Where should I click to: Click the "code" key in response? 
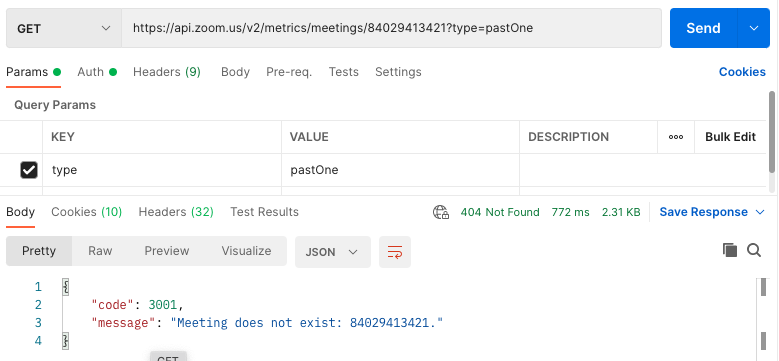(113, 304)
